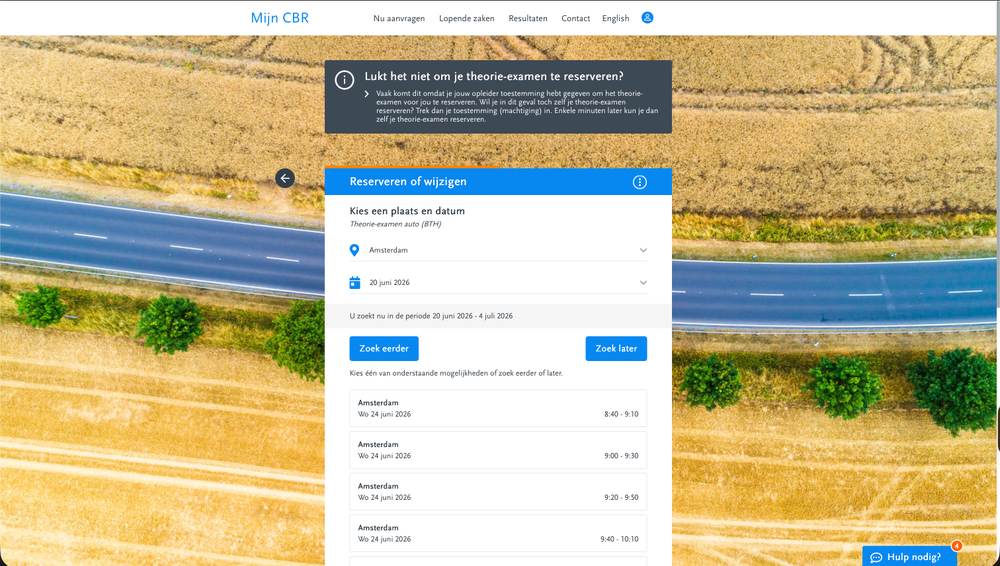Screen dimensions: 1000x566
Task: Switch language to English
Action: pos(615,19)
